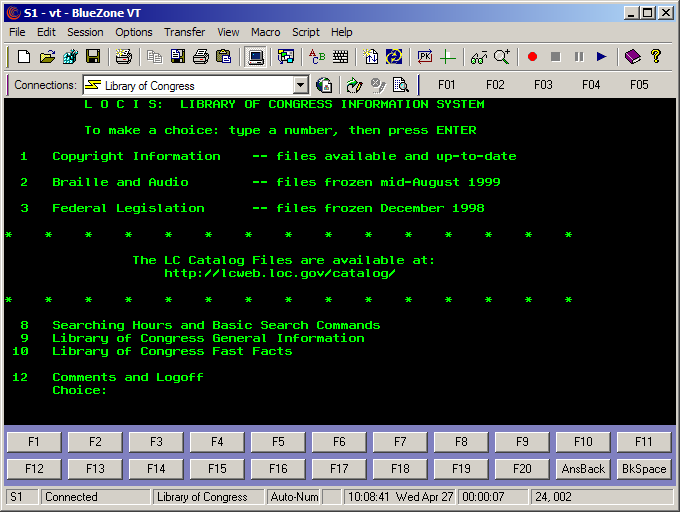Toggle the terminal display monitor icon

tap(256, 57)
